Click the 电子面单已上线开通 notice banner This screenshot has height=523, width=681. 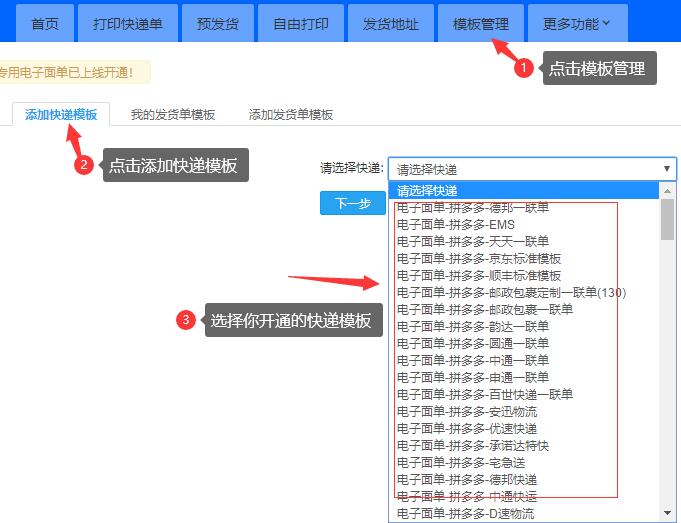75,72
